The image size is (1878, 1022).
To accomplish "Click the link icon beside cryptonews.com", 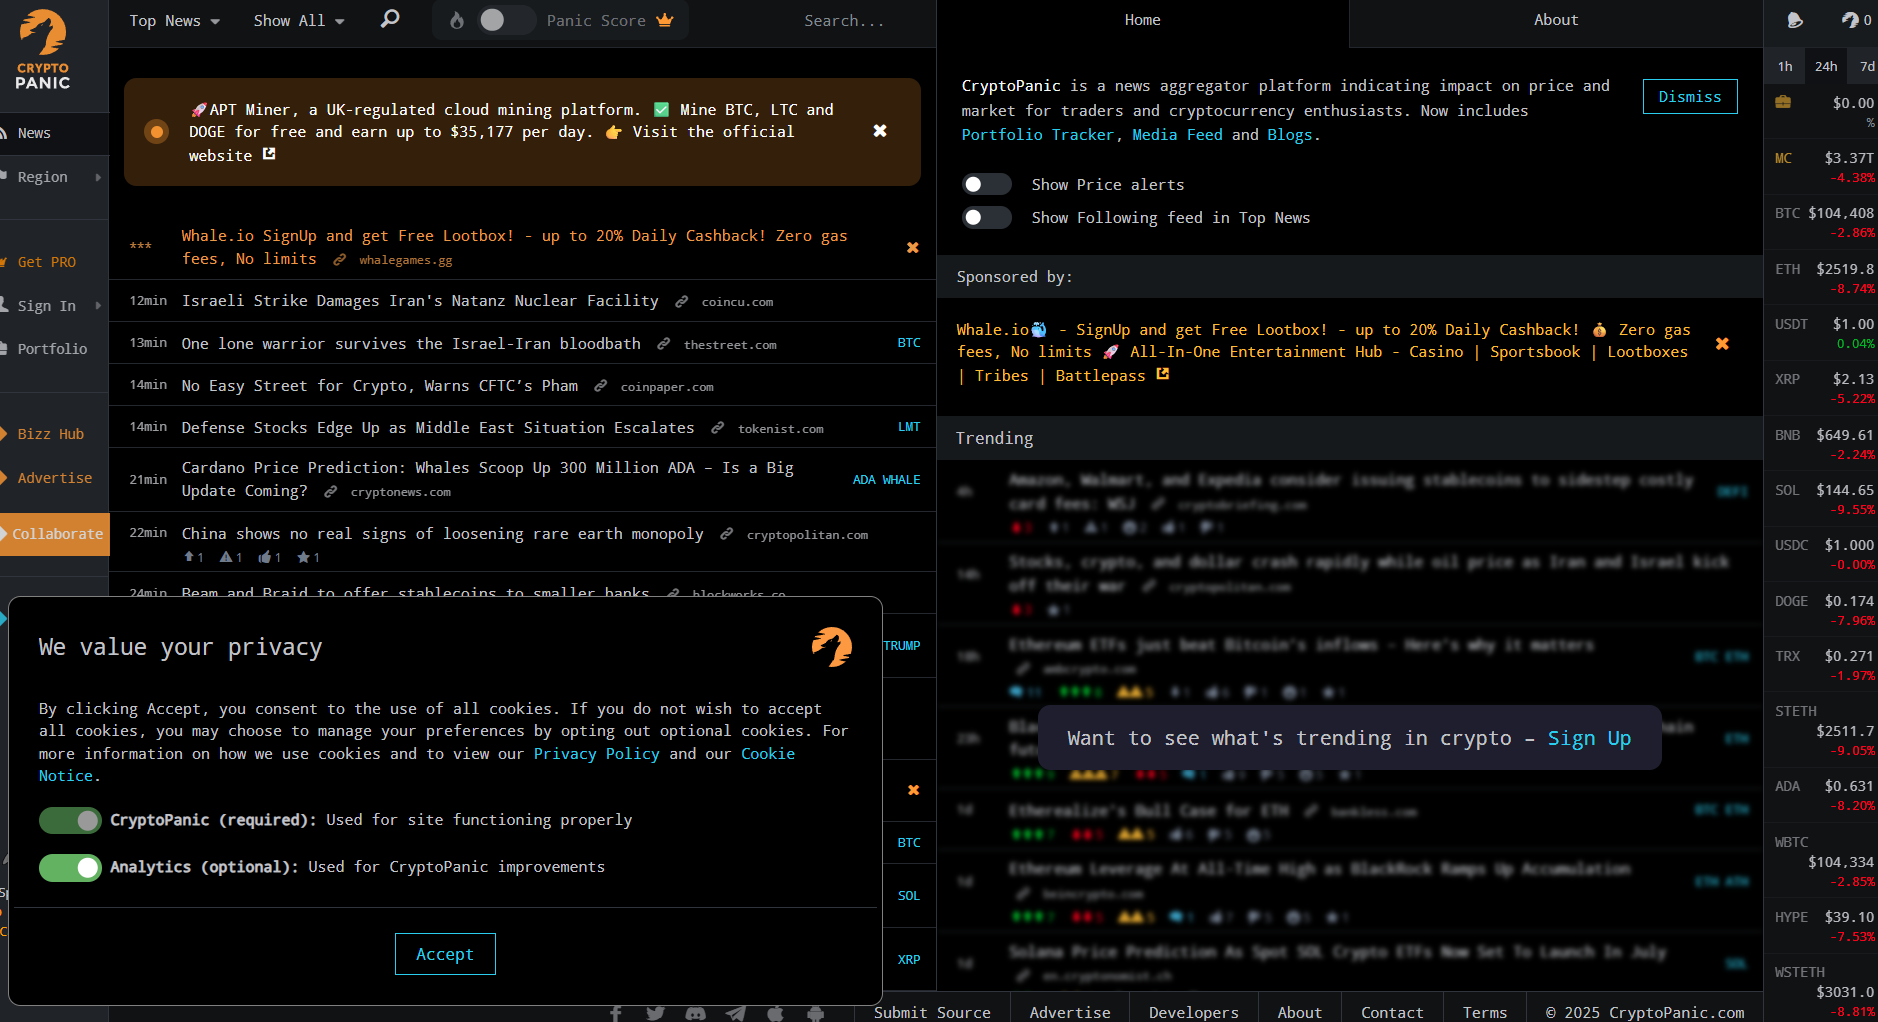I will [330, 491].
